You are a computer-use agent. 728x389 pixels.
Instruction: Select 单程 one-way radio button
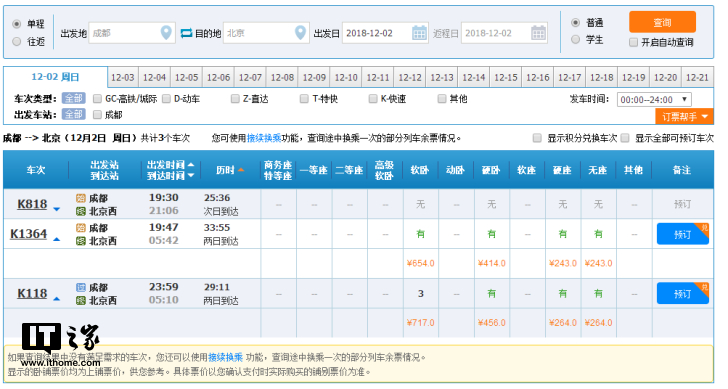click(x=17, y=24)
